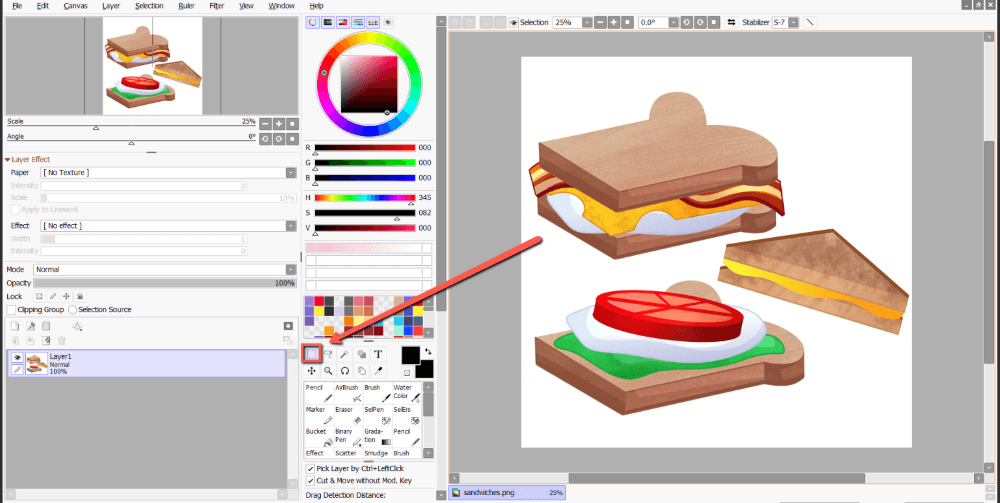Select the rectangular Selection tool
1000x503 pixels.
(x=312, y=353)
